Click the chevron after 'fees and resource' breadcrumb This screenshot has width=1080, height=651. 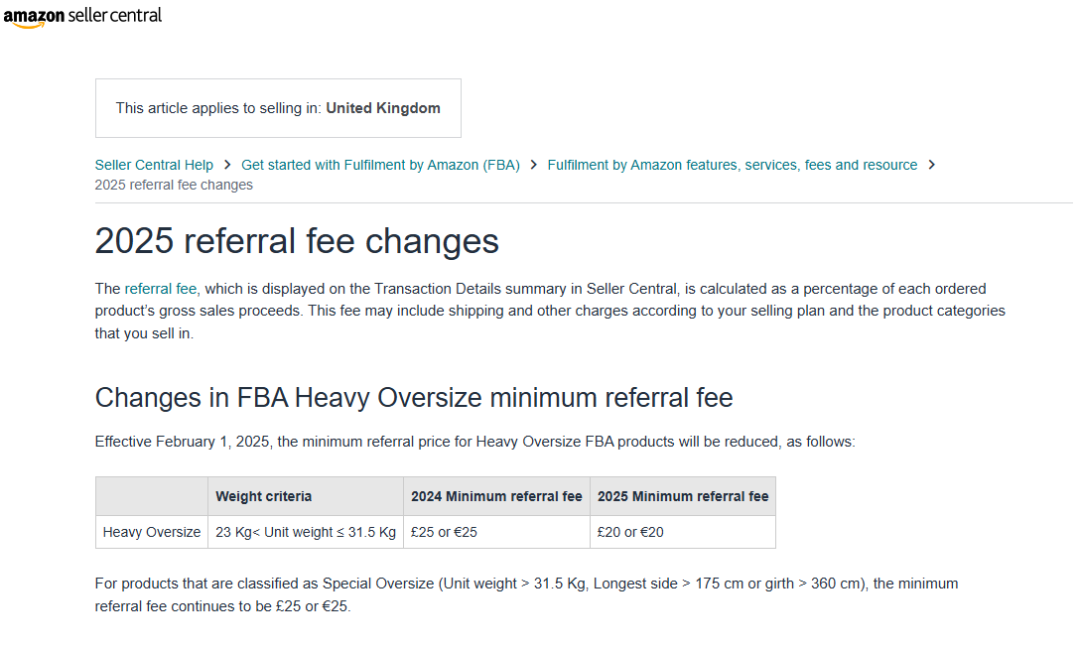[x=932, y=165]
